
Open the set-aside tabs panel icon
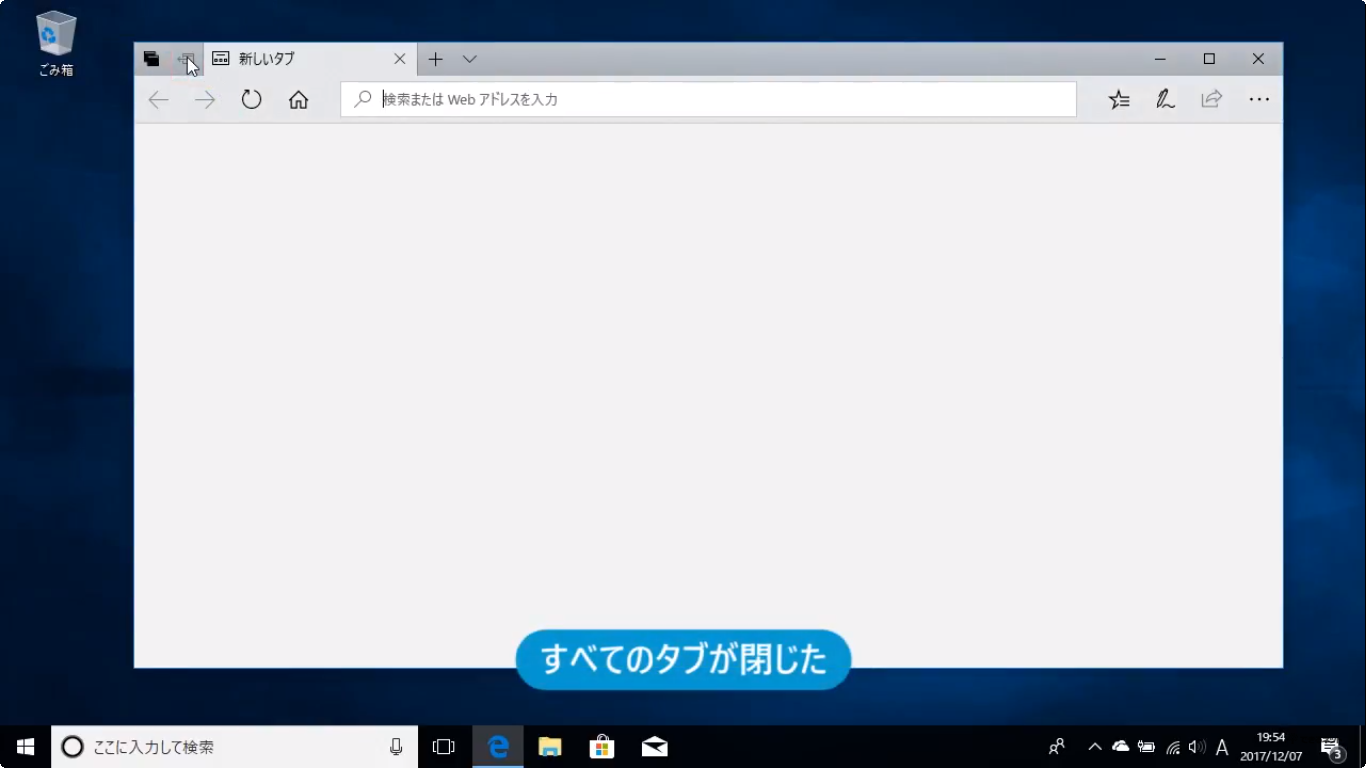(151, 59)
